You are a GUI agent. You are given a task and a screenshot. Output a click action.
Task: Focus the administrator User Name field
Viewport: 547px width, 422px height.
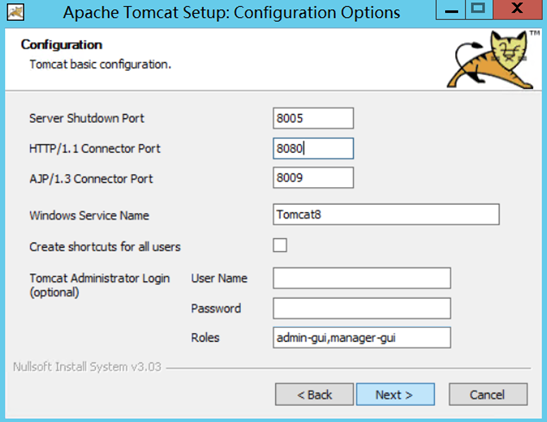362,278
